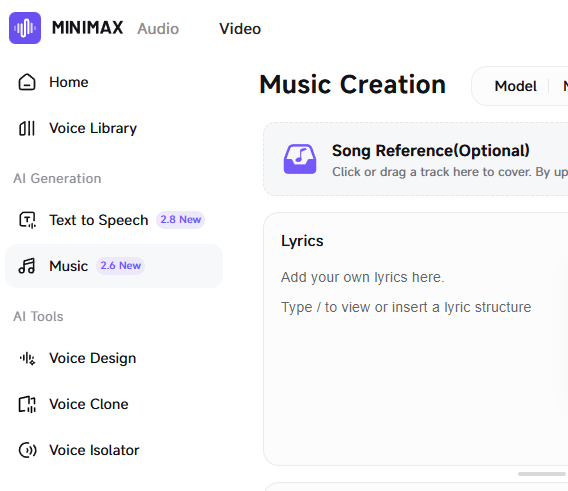The width and height of the screenshot is (568, 491).
Task: Click the horizontal scrollbar below Lyrics panel
Action: (542, 474)
